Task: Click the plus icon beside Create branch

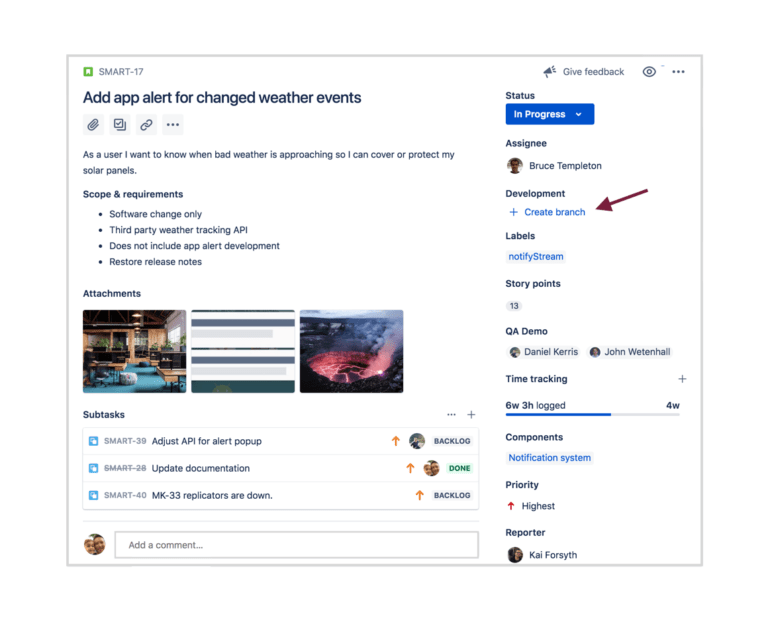Action: tap(513, 212)
